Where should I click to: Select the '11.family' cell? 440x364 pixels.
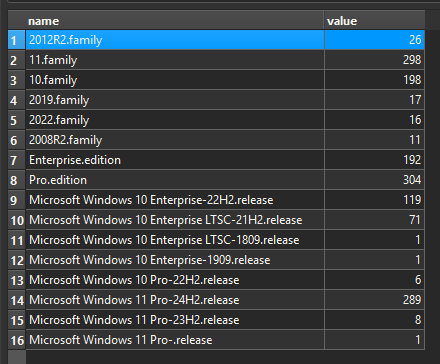click(x=175, y=60)
